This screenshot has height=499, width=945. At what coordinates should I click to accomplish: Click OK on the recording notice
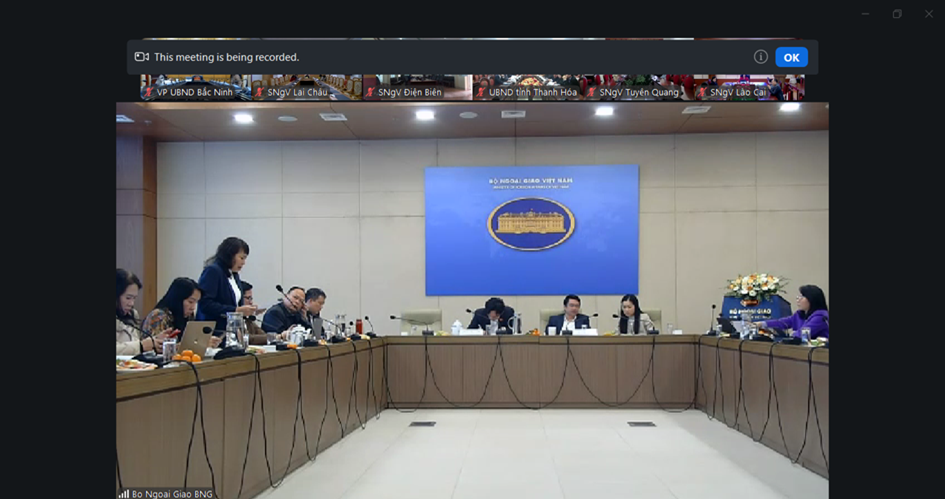click(791, 57)
